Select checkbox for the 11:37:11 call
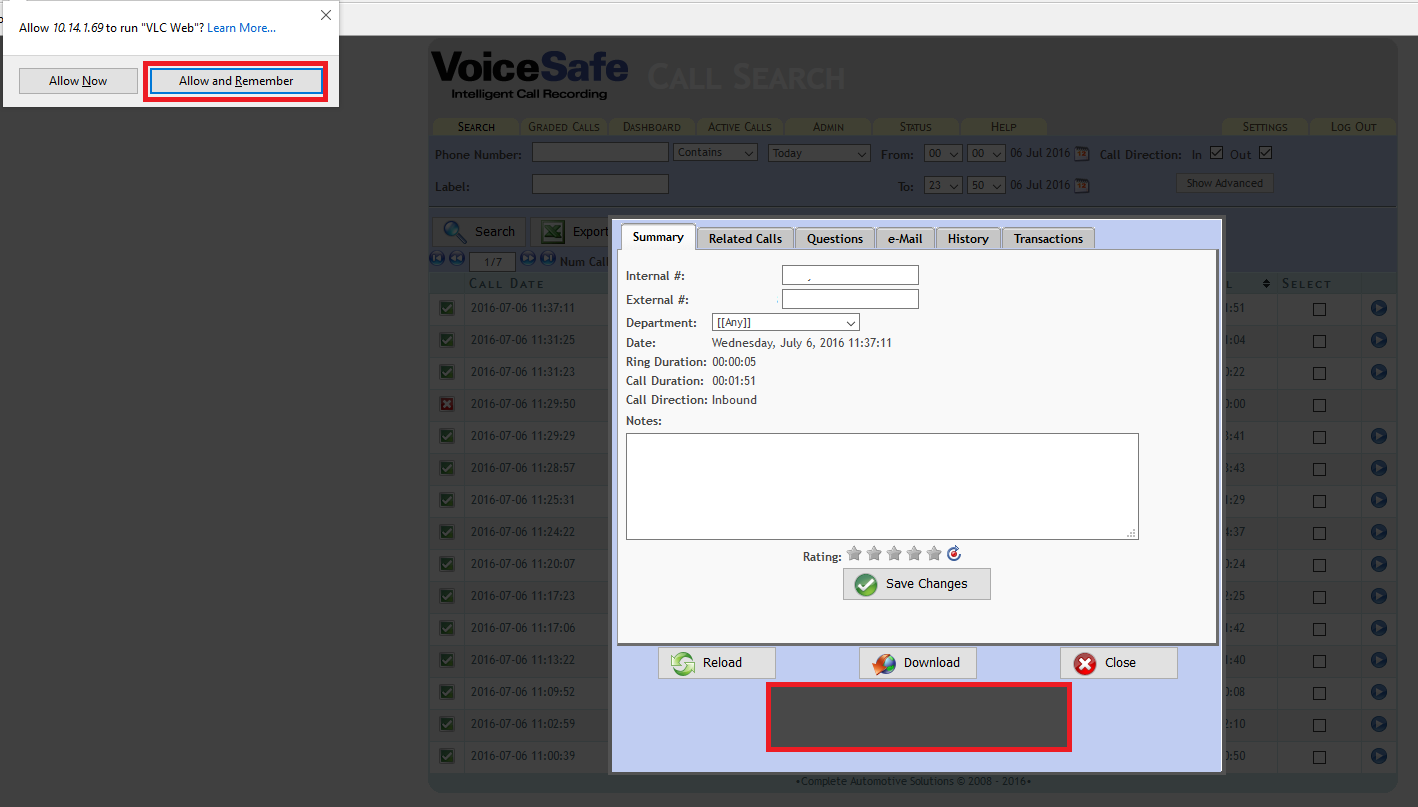Viewport: 1418px width, 807px height. point(1320,309)
